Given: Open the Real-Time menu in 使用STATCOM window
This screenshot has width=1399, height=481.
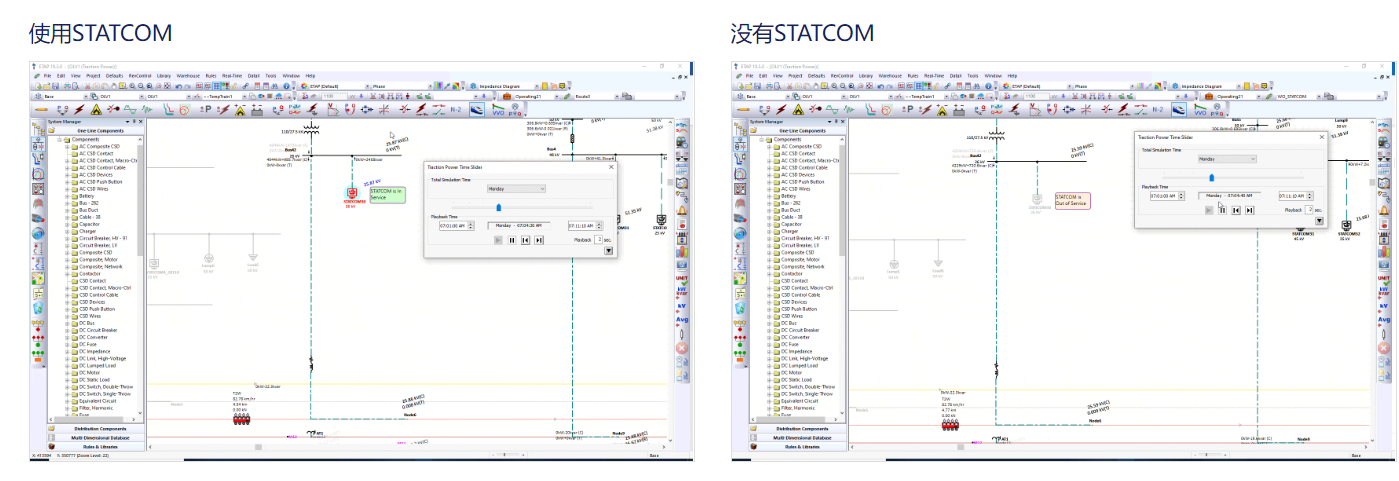Looking at the screenshot, I should 232,75.
